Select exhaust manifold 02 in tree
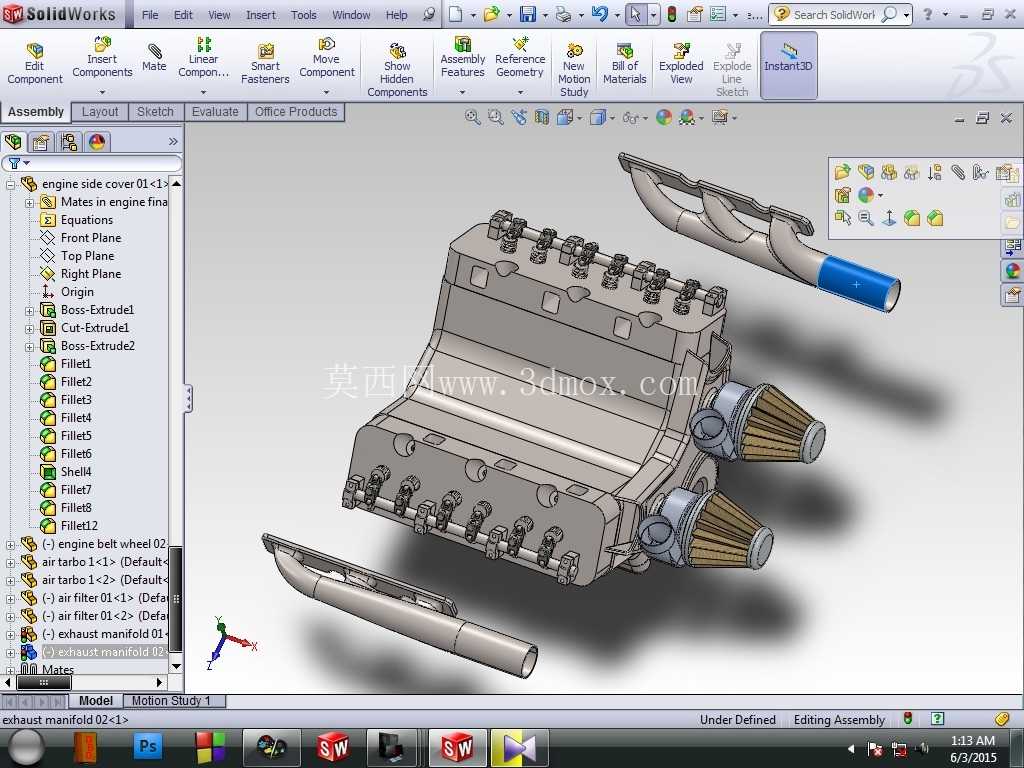The width and height of the screenshot is (1024, 768). (103, 652)
